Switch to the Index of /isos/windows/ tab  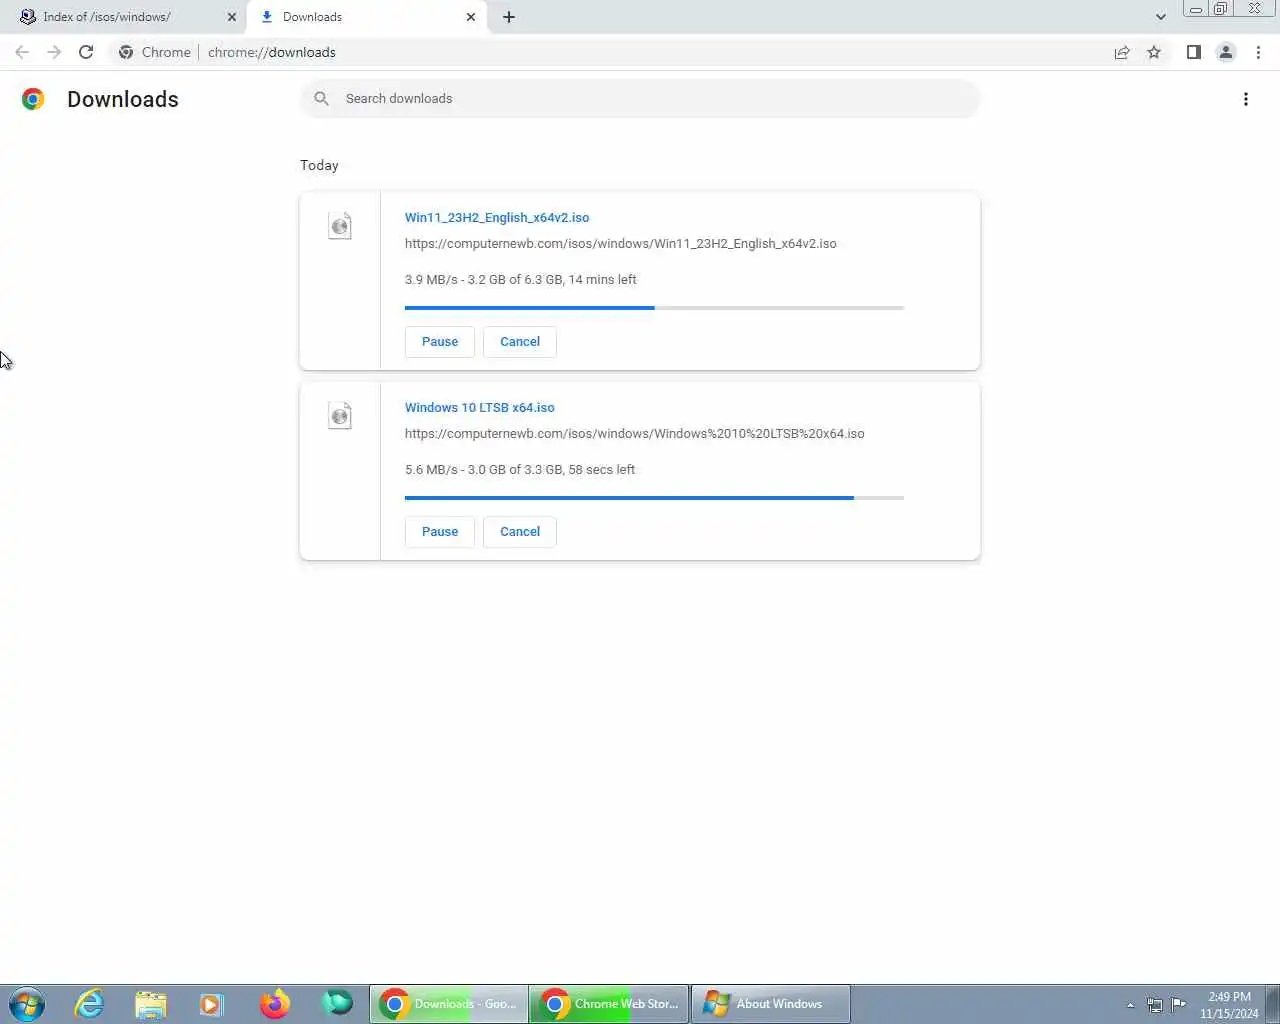tap(122, 17)
